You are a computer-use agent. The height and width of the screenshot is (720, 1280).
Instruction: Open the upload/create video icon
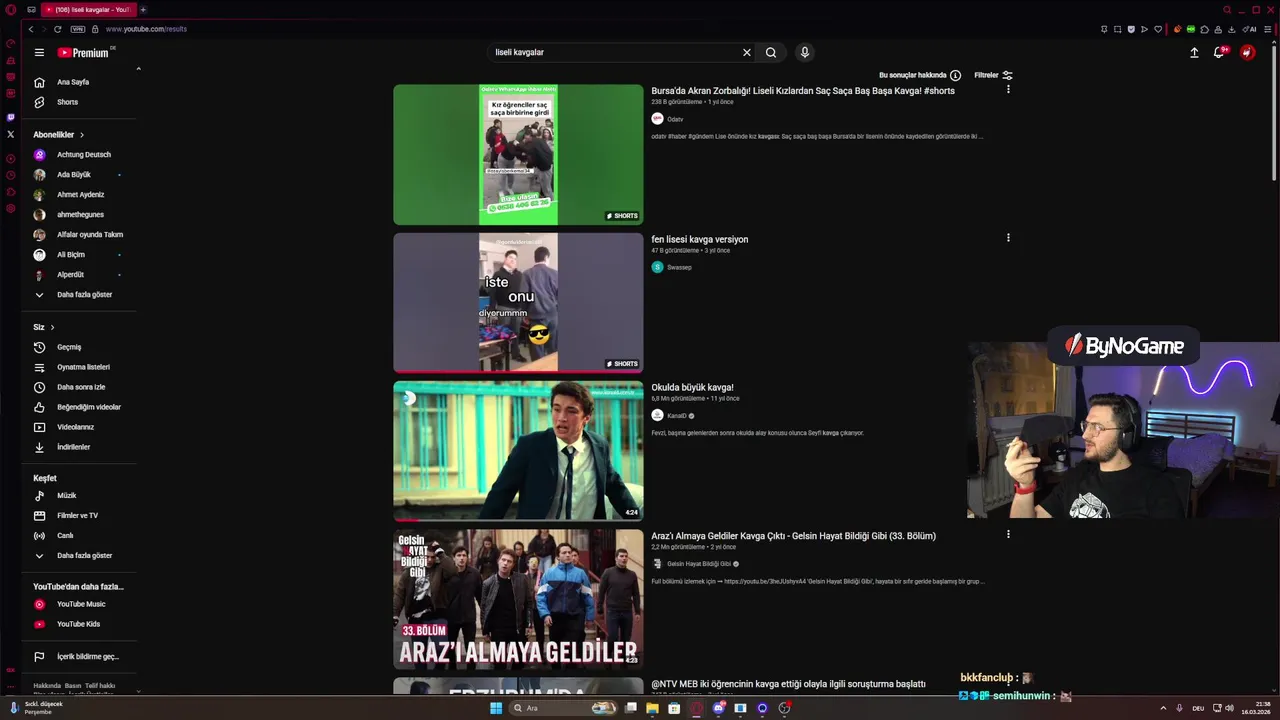coord(1194,52)
